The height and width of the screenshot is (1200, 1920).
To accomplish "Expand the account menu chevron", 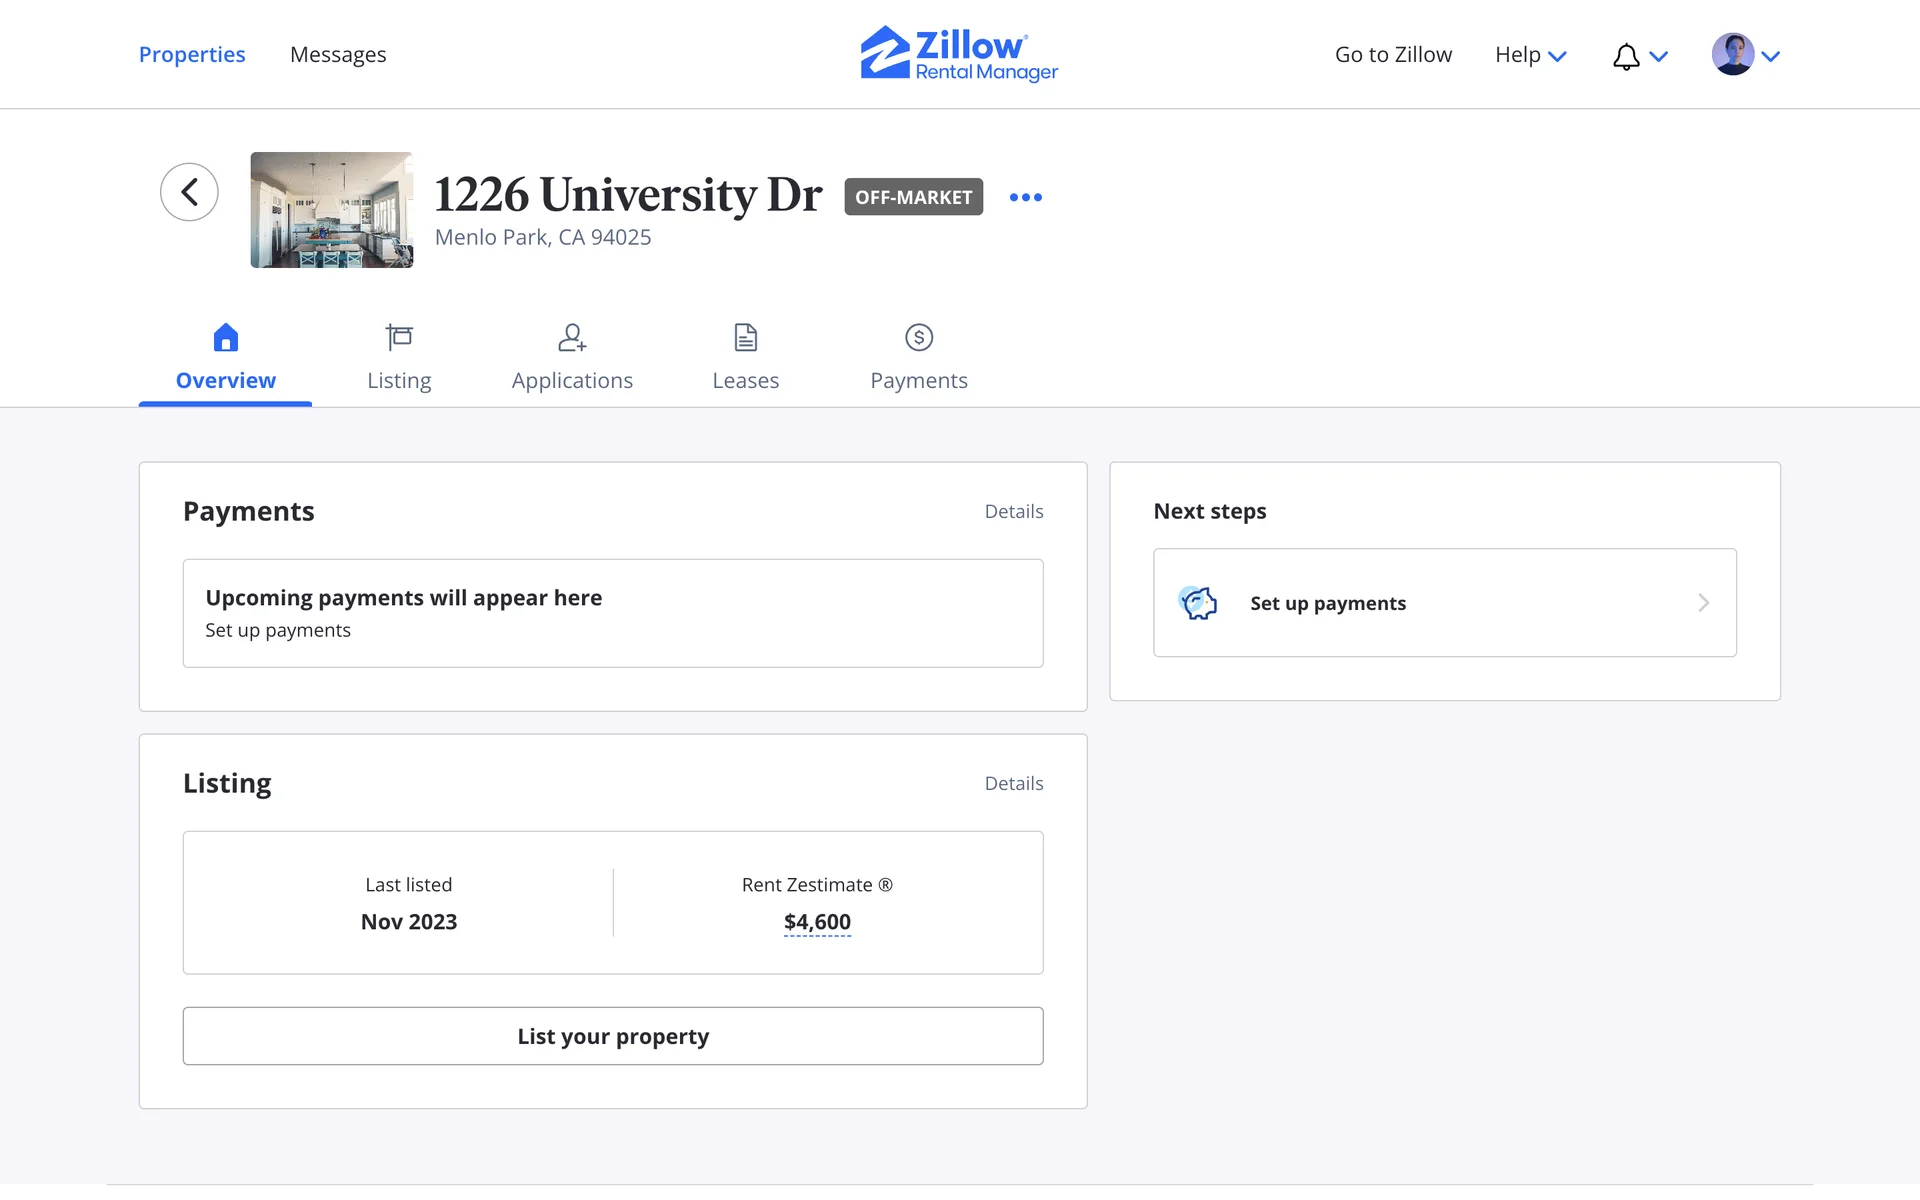I will coord(1771,56).
